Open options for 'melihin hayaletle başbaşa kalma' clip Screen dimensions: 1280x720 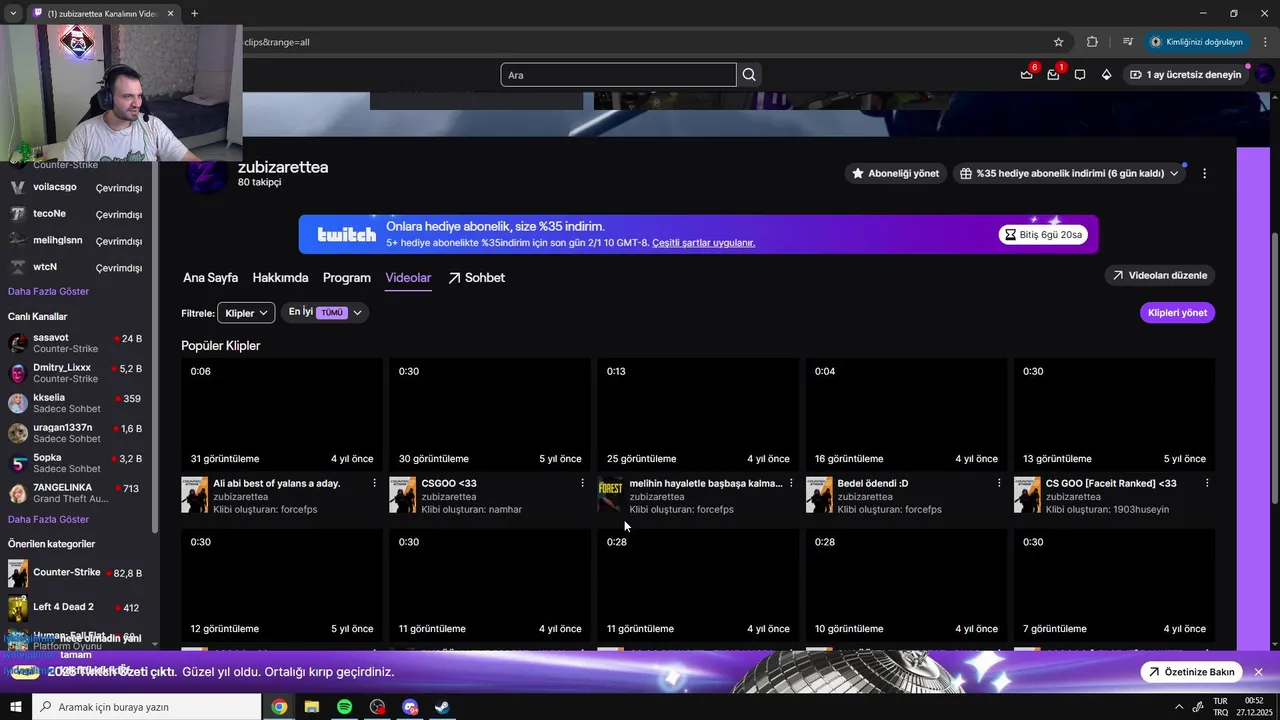pos(790,483)
